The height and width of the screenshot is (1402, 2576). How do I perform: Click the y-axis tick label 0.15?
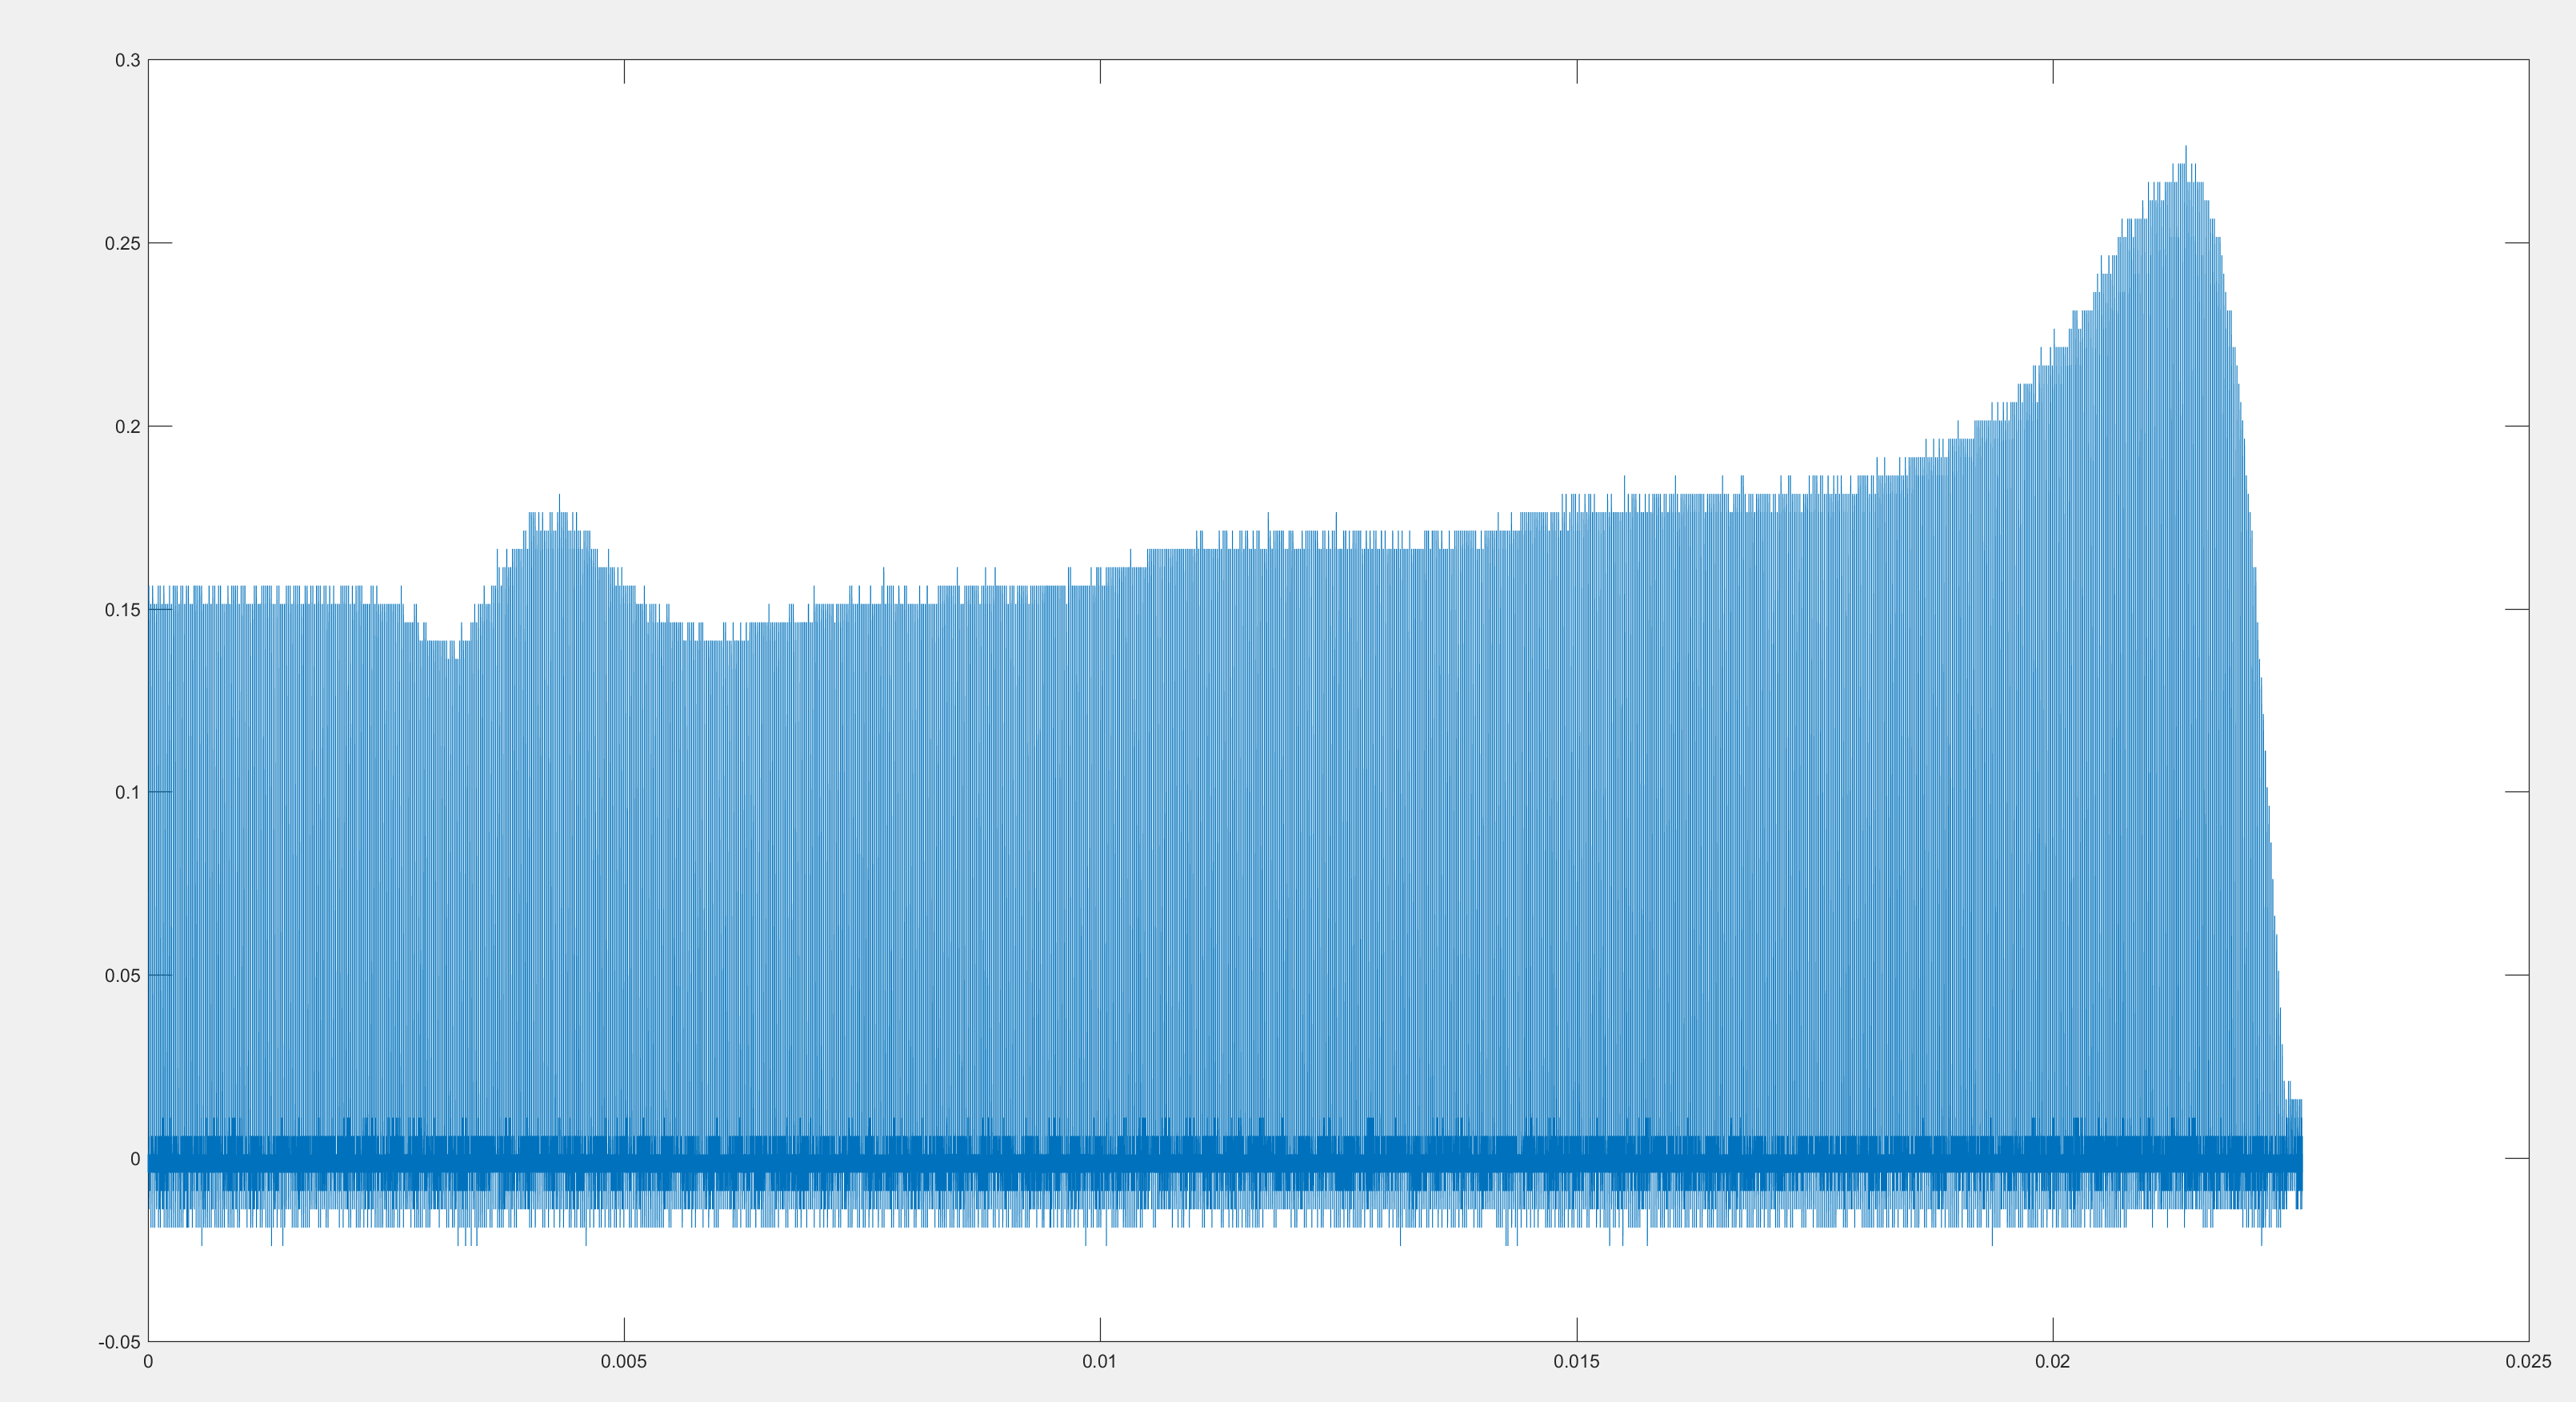click(122, 610)
